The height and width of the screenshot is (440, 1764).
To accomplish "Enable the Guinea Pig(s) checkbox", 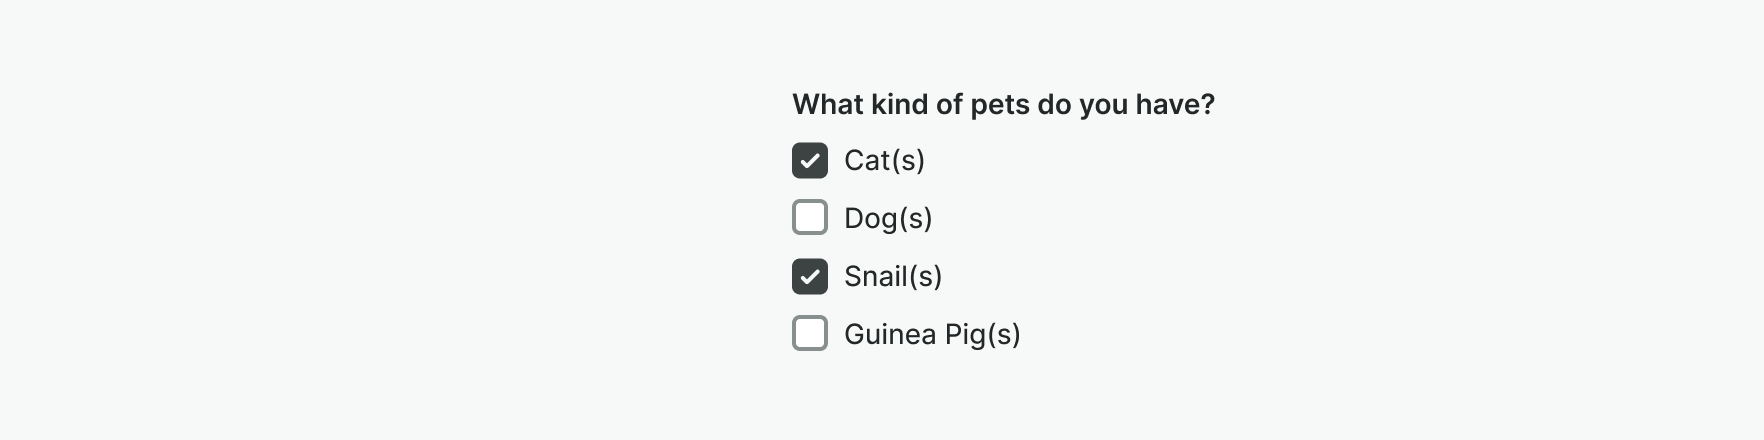I will click(x=810, y=334).
